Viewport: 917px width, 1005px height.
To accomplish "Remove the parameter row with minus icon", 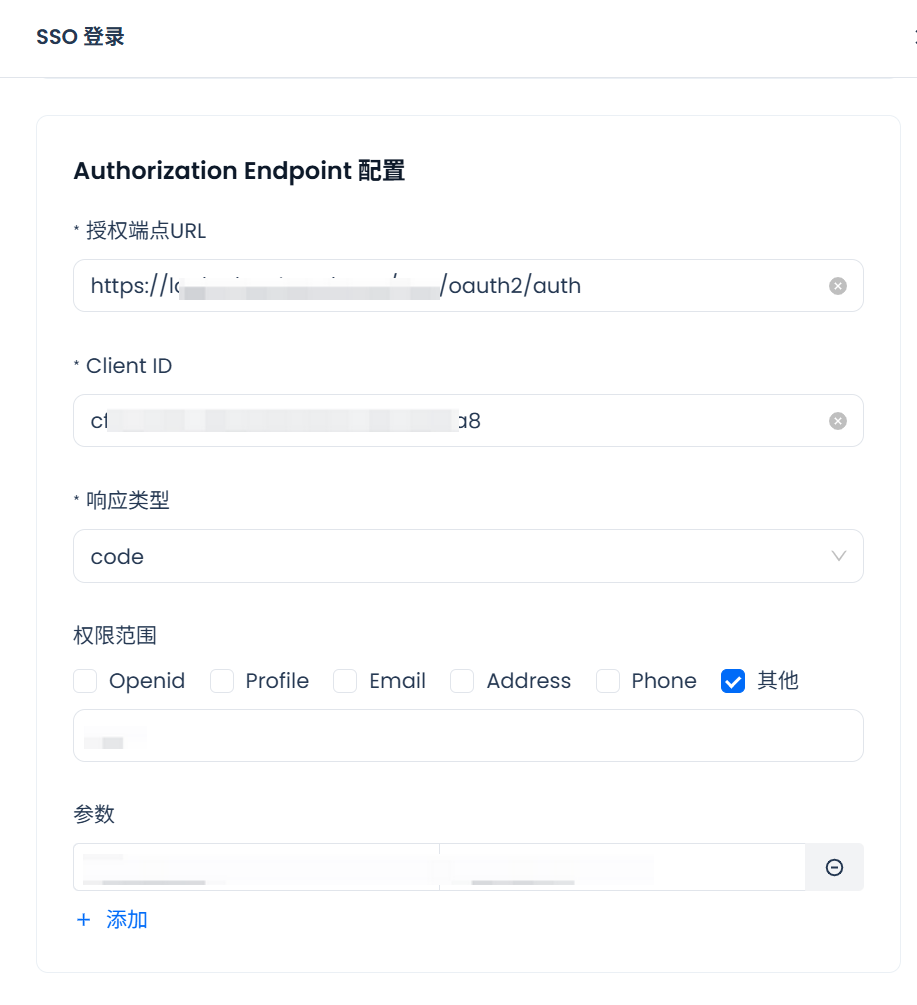I will tap(834, 867).
